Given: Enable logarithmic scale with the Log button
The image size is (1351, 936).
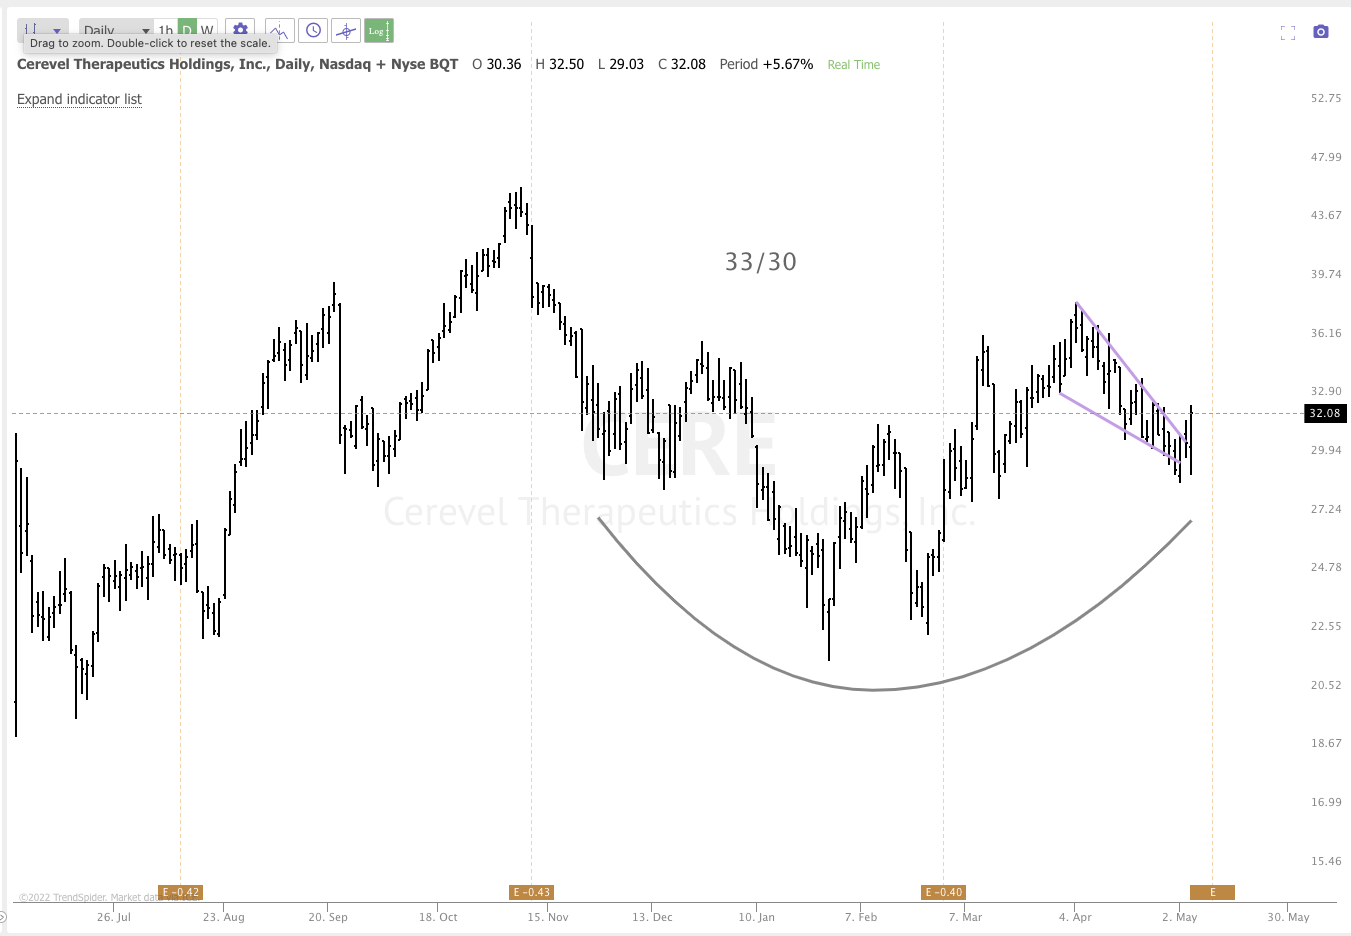Looking at the screenshot, I should pos(378,30).
